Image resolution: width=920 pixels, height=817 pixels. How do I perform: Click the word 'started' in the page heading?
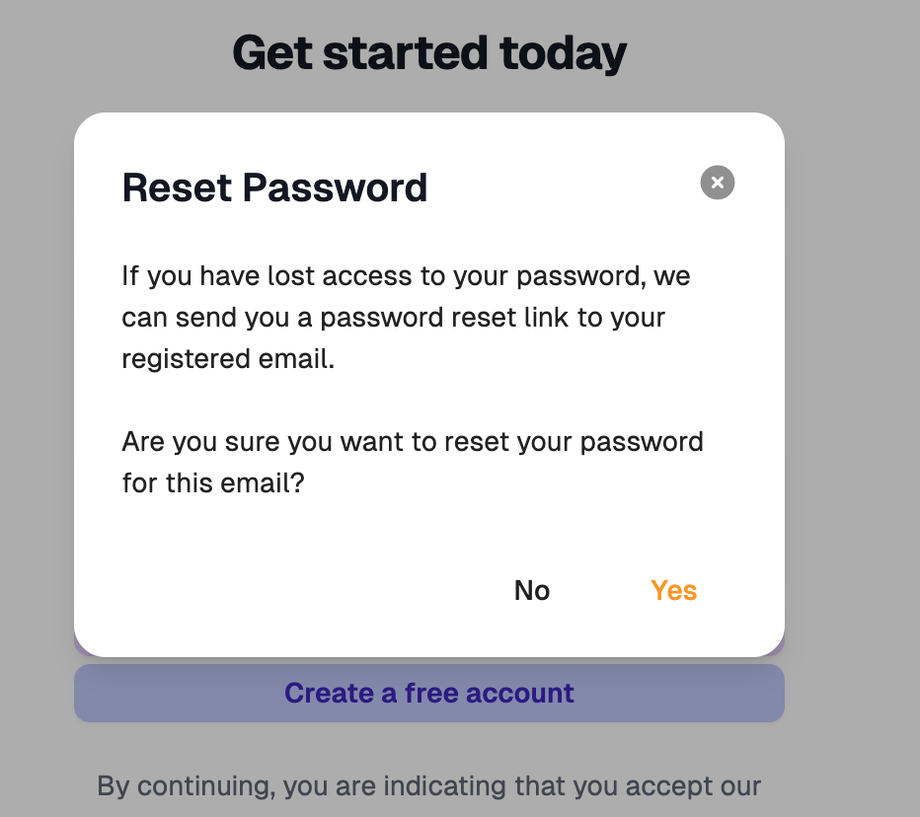pyautogui.click(x=405, y=53)
